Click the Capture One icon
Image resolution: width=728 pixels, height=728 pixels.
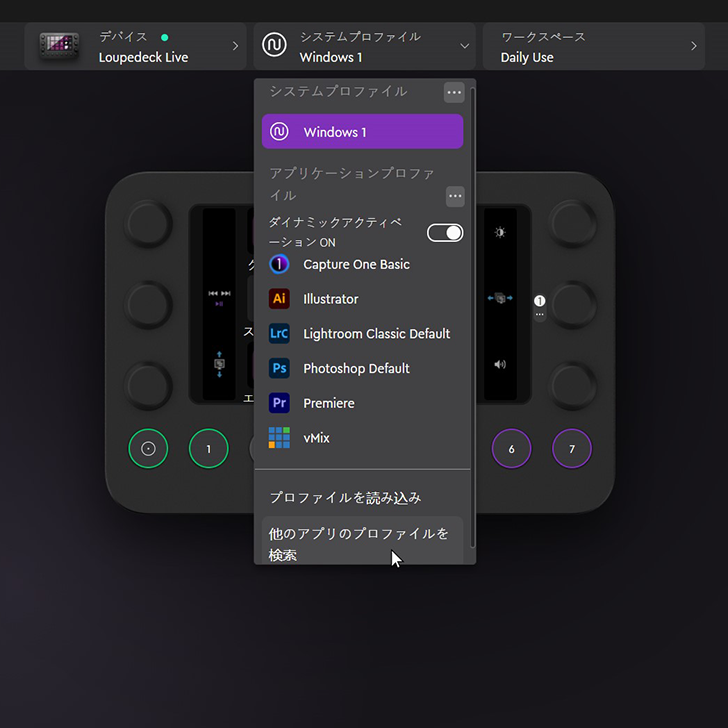279,264
